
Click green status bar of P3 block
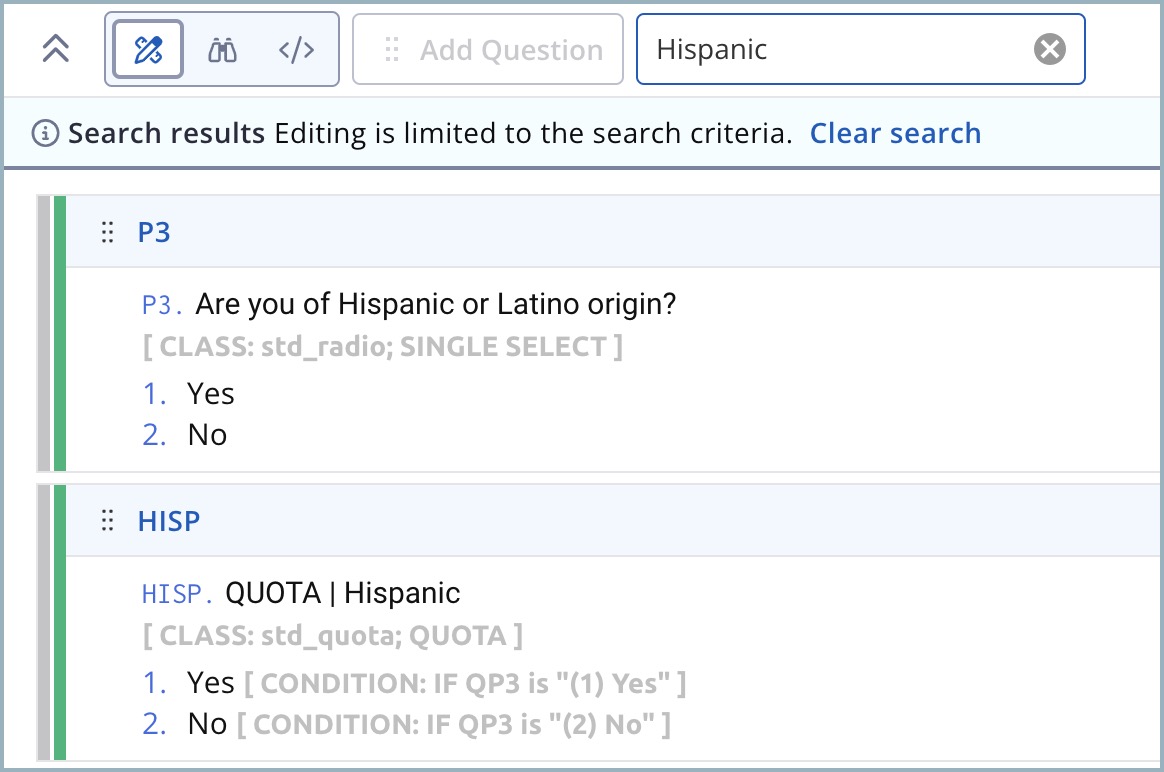click(59, 333)
